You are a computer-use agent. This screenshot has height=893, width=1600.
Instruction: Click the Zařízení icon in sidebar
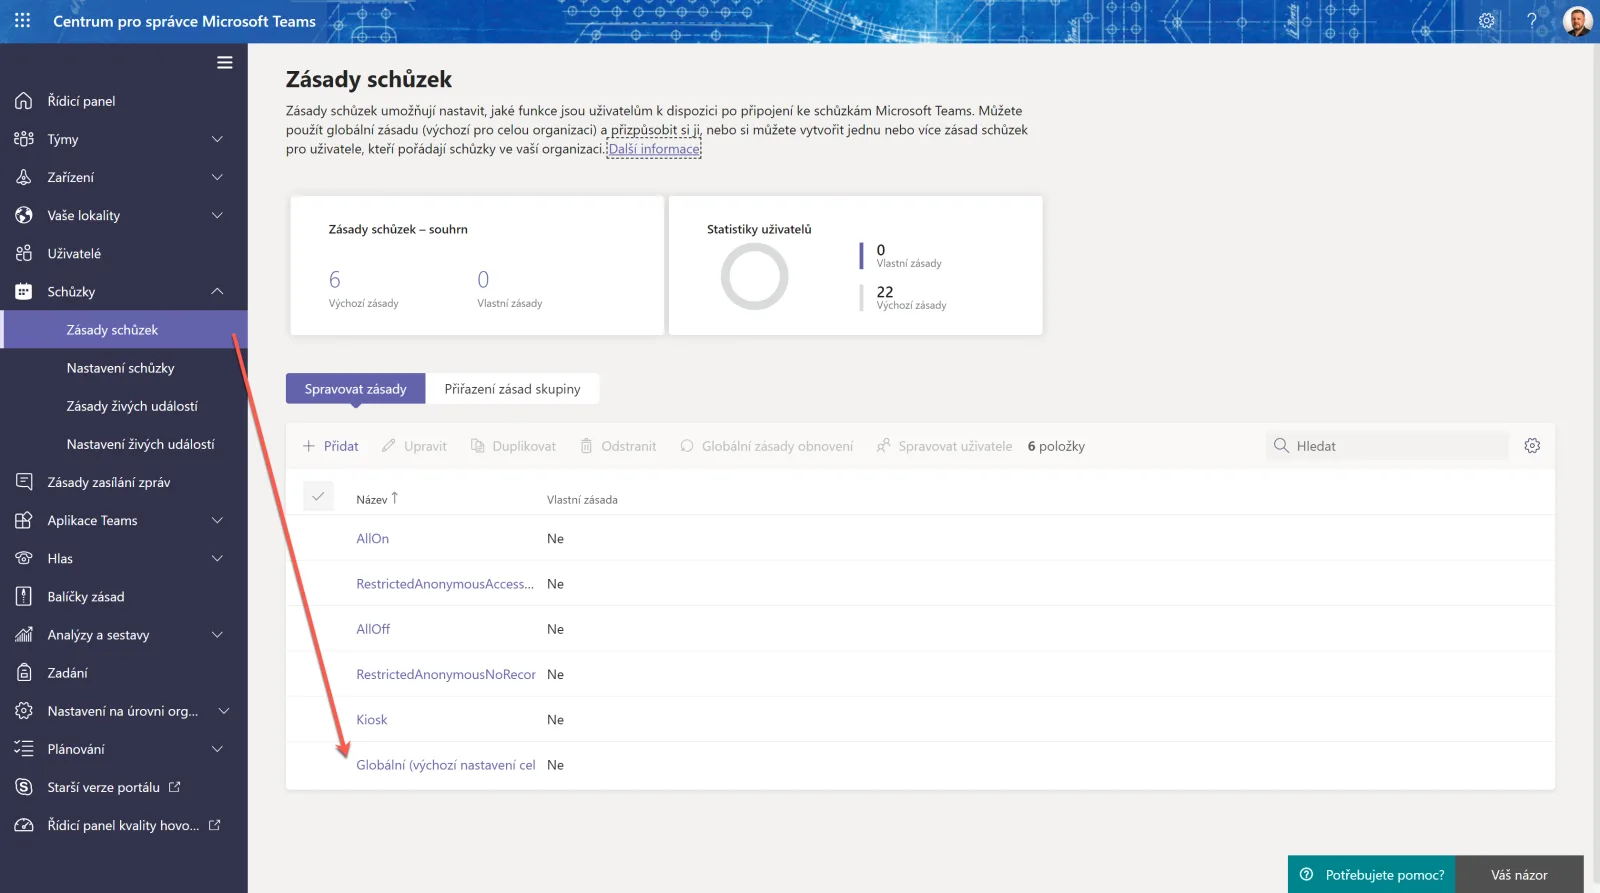pos(24,177)
